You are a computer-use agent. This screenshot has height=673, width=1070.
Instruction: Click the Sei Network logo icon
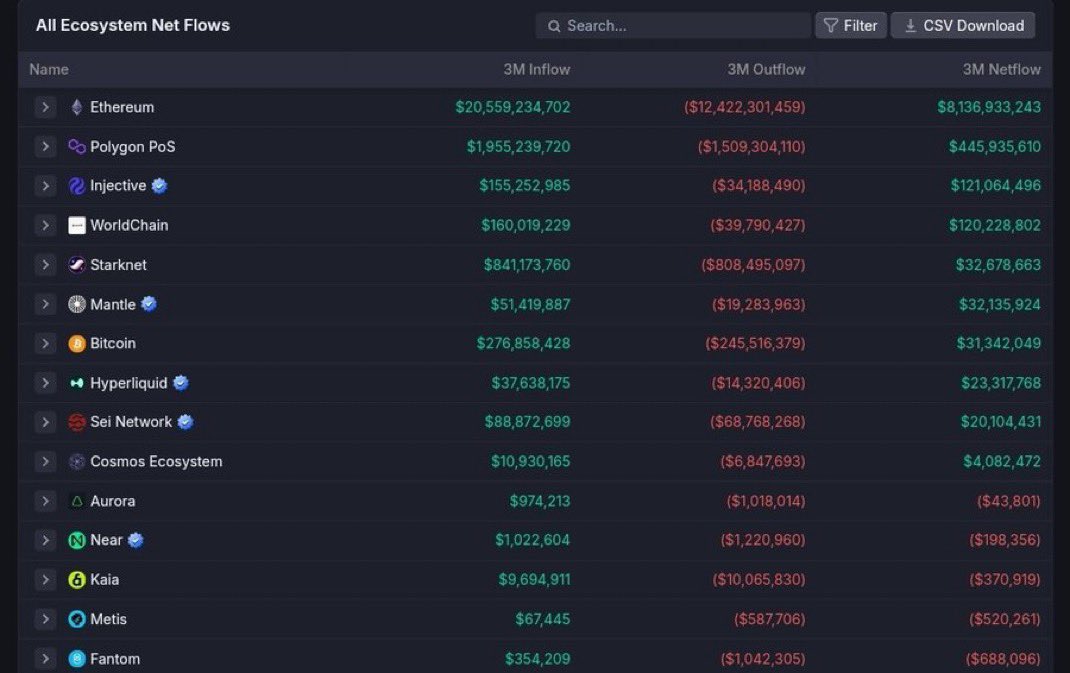point(76,422)
